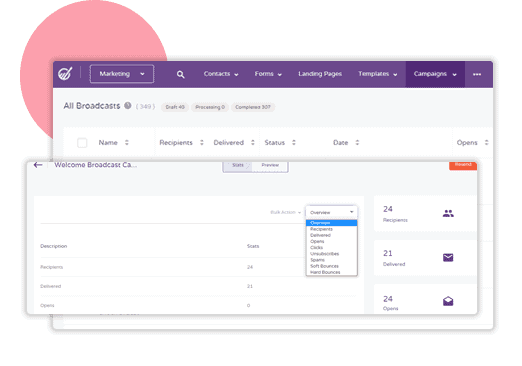The width and height of the screenshot is (522, 366).
Task: Go back using the left arrow
Action: (38, 165)
